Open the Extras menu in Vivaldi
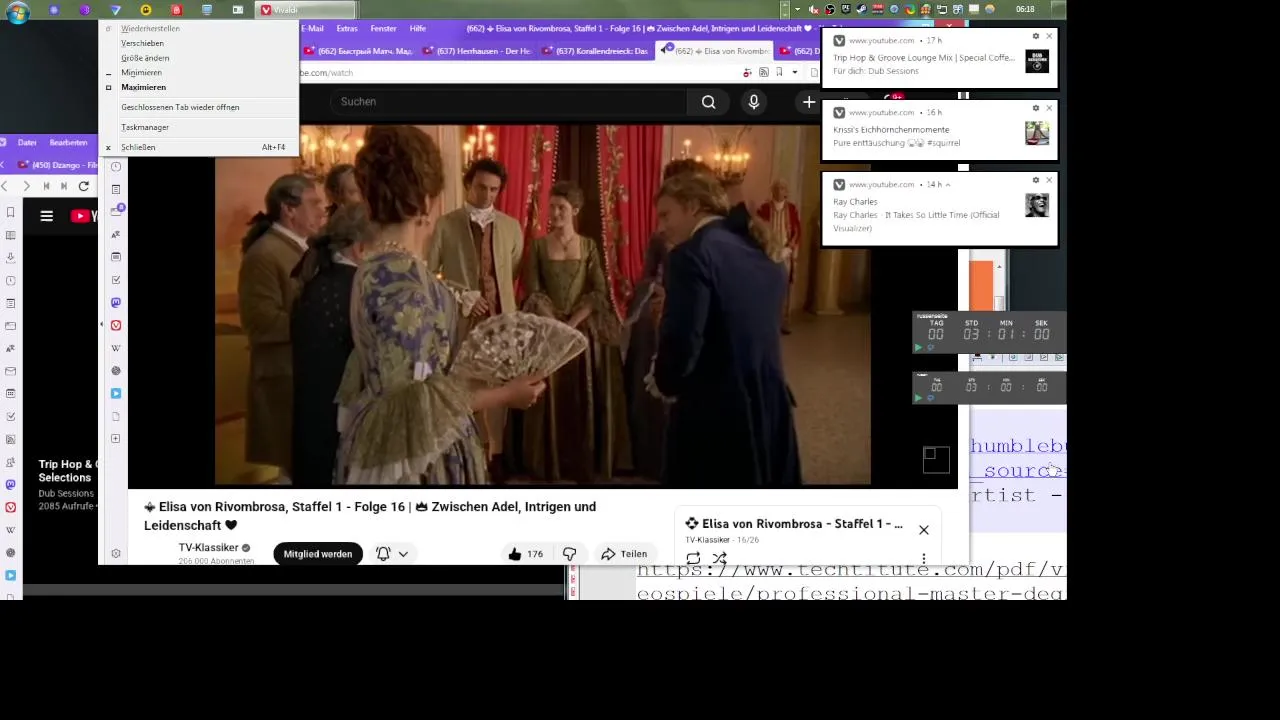This screenshot has height=720, width=1280. 347,28
